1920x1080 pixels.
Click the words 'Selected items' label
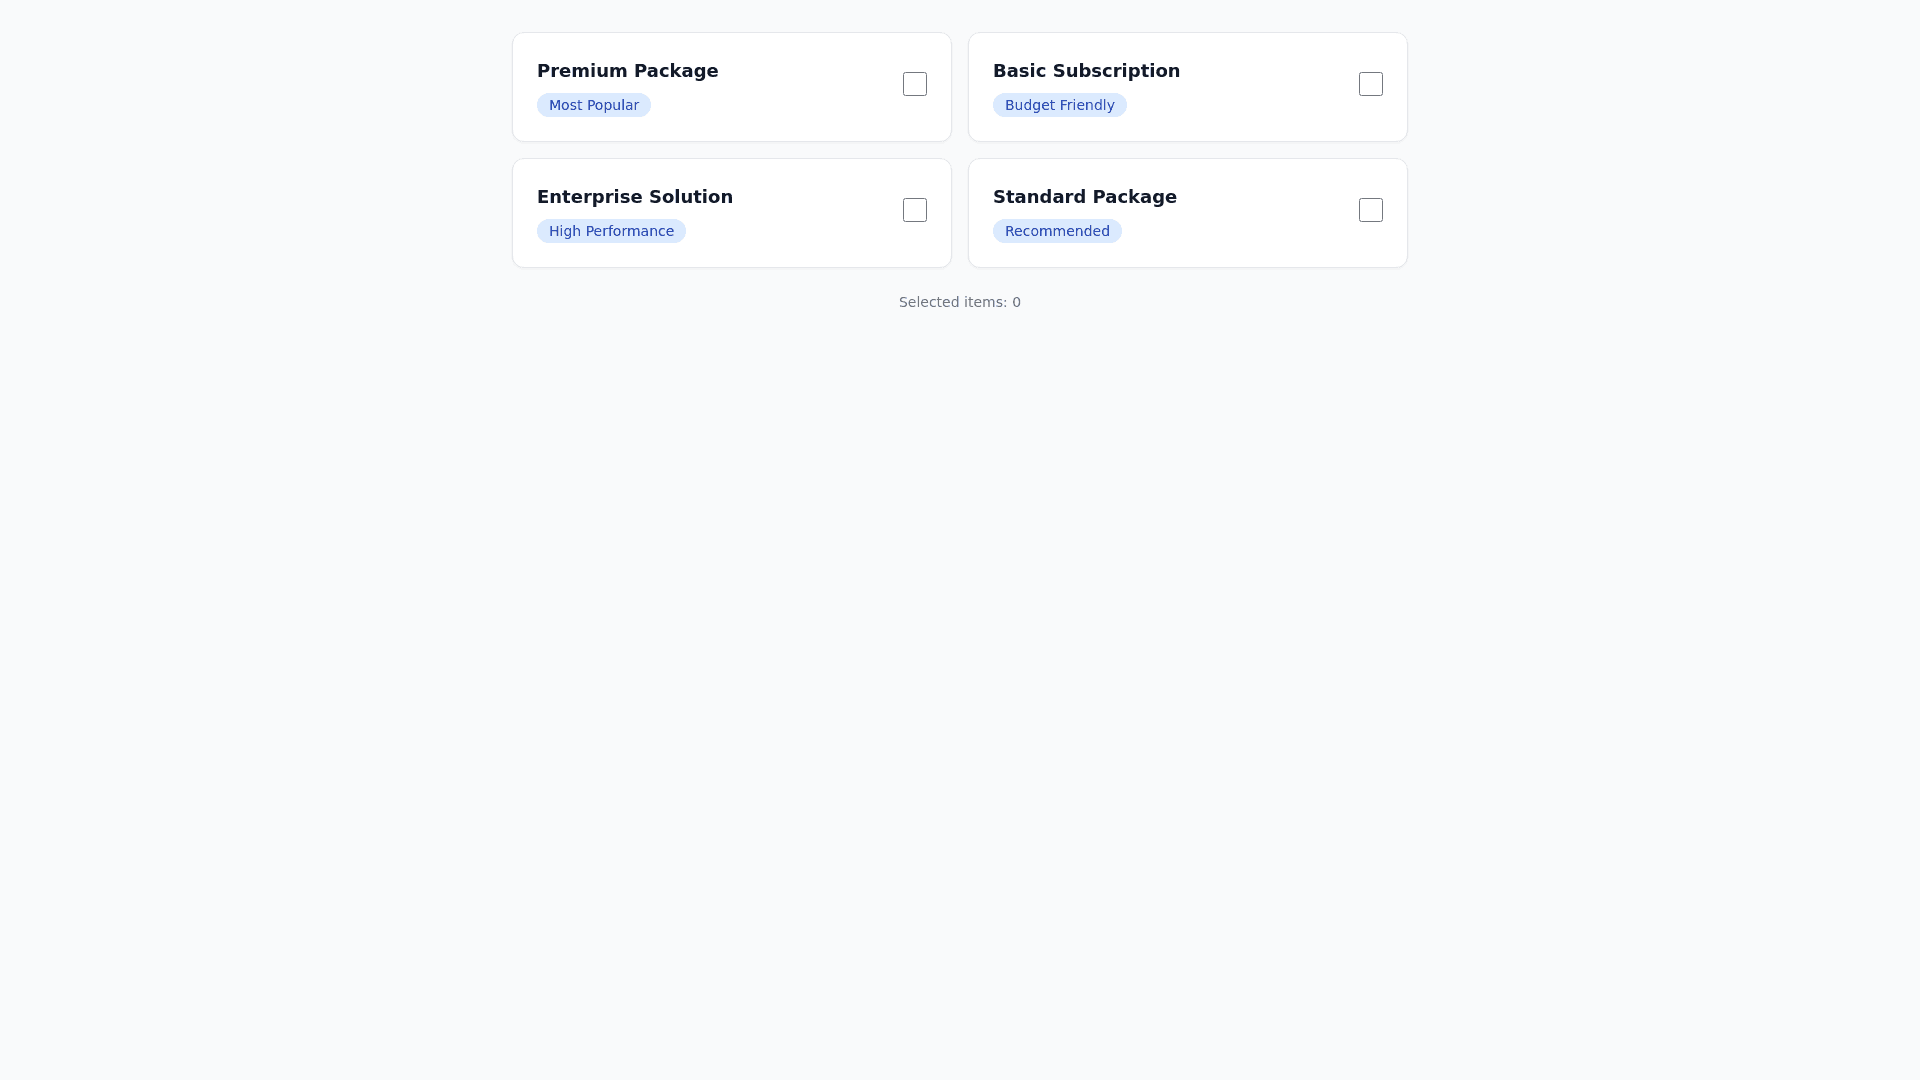951,302
